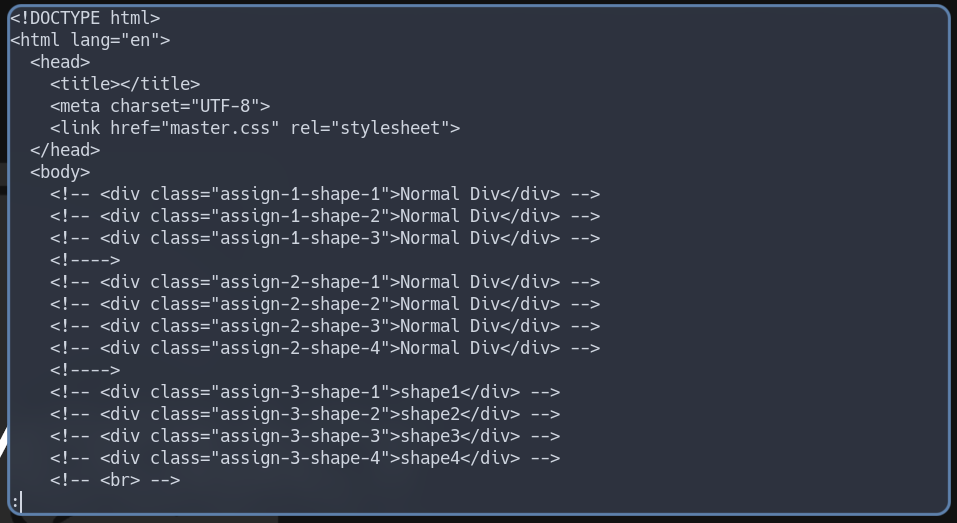The width and height of the screenshot is (957, 523).
Task: Click the DOCTYPE html declaration line
Action: (x=85, y=18)
